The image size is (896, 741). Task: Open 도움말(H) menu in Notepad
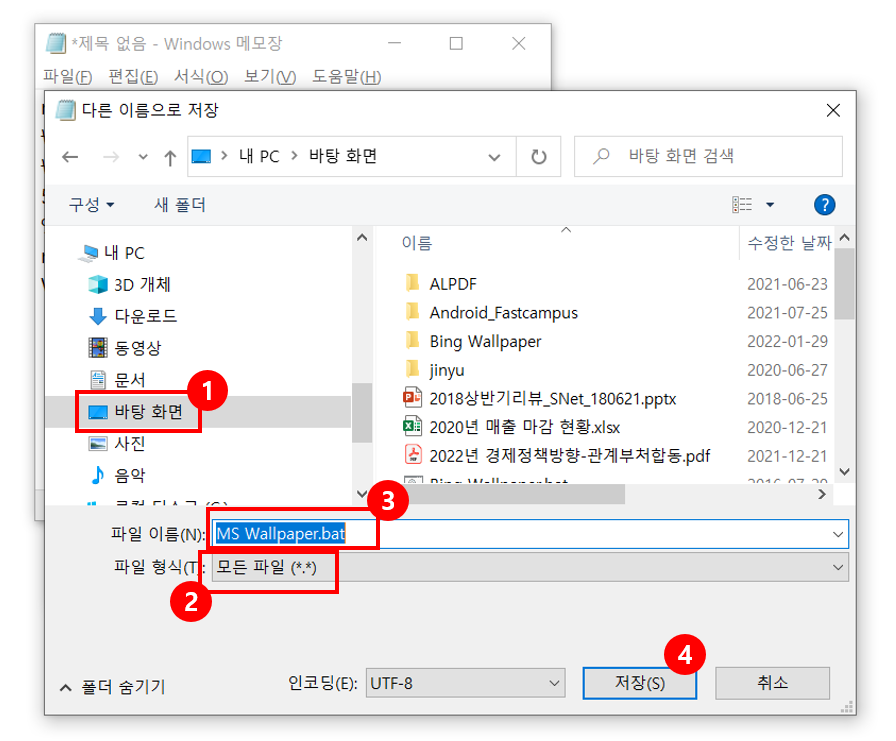[x=346, y=76]
